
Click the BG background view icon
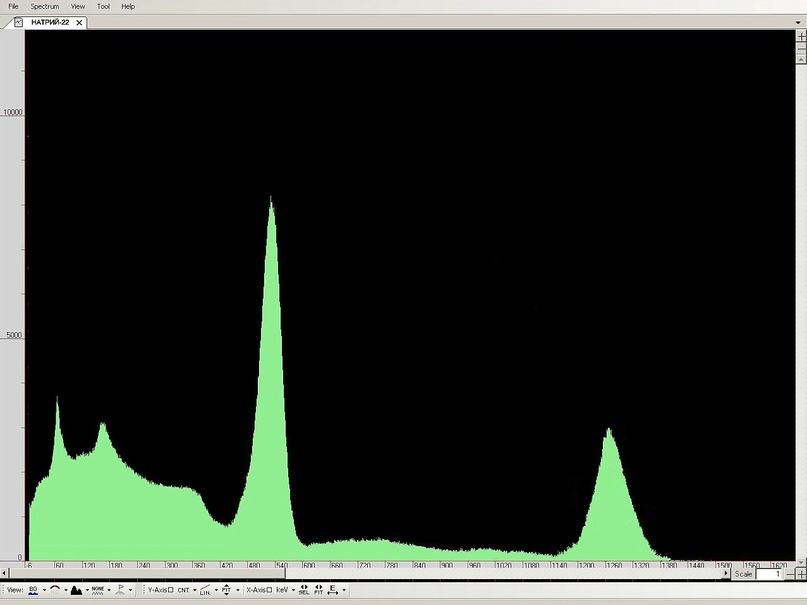pos(32,590)
